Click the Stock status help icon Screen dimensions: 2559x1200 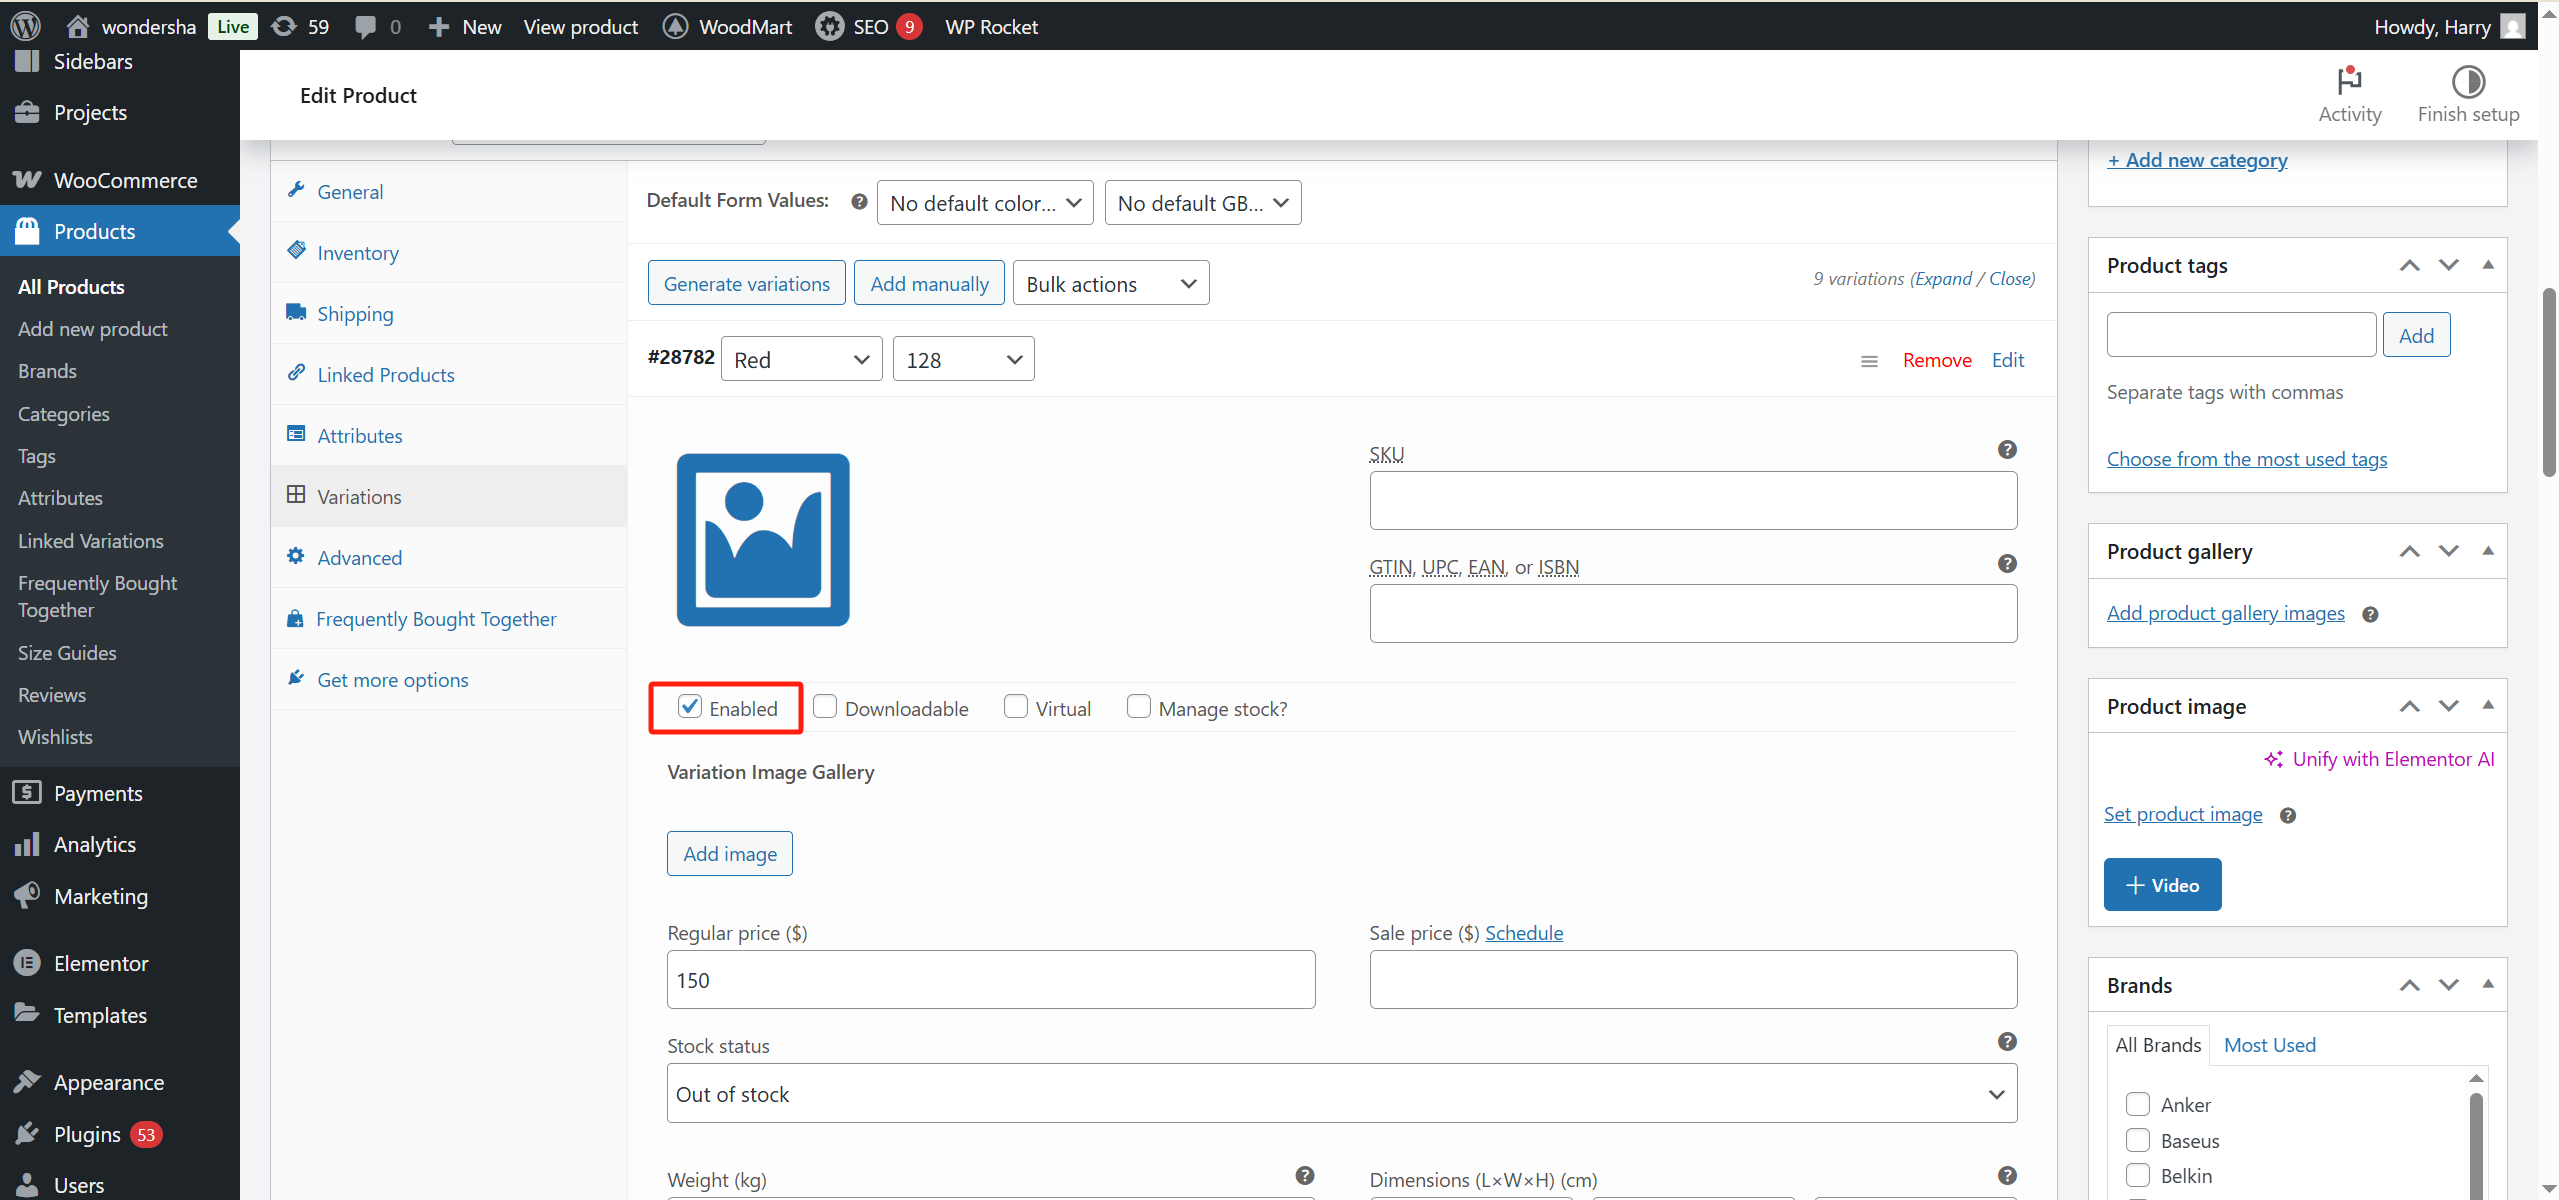2006,1042
